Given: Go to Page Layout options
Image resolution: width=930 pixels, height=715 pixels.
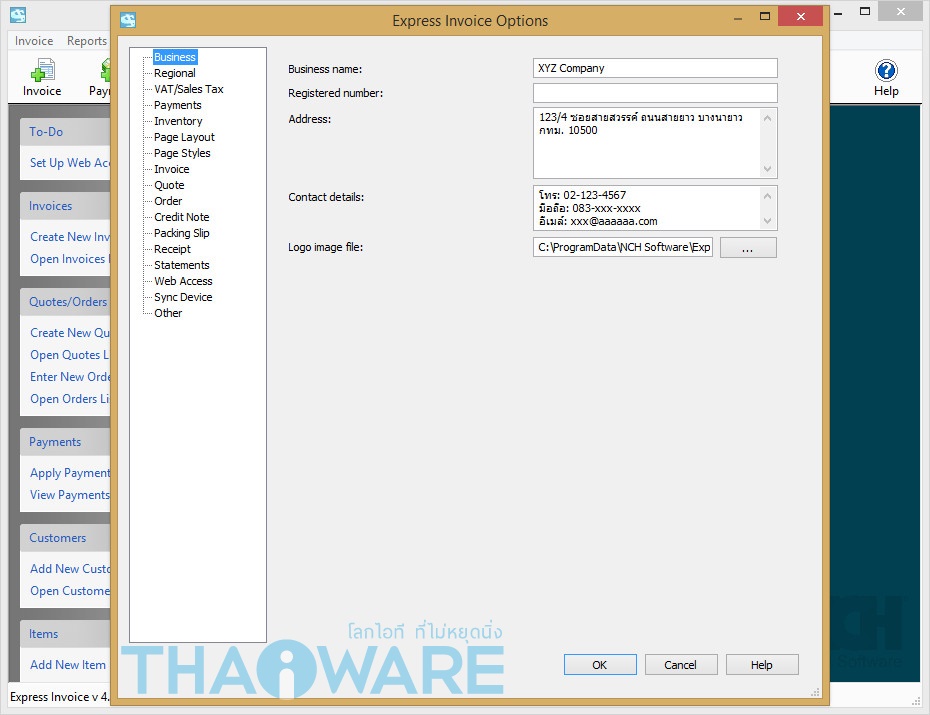Looking at the screenshot, I should 184,137.
